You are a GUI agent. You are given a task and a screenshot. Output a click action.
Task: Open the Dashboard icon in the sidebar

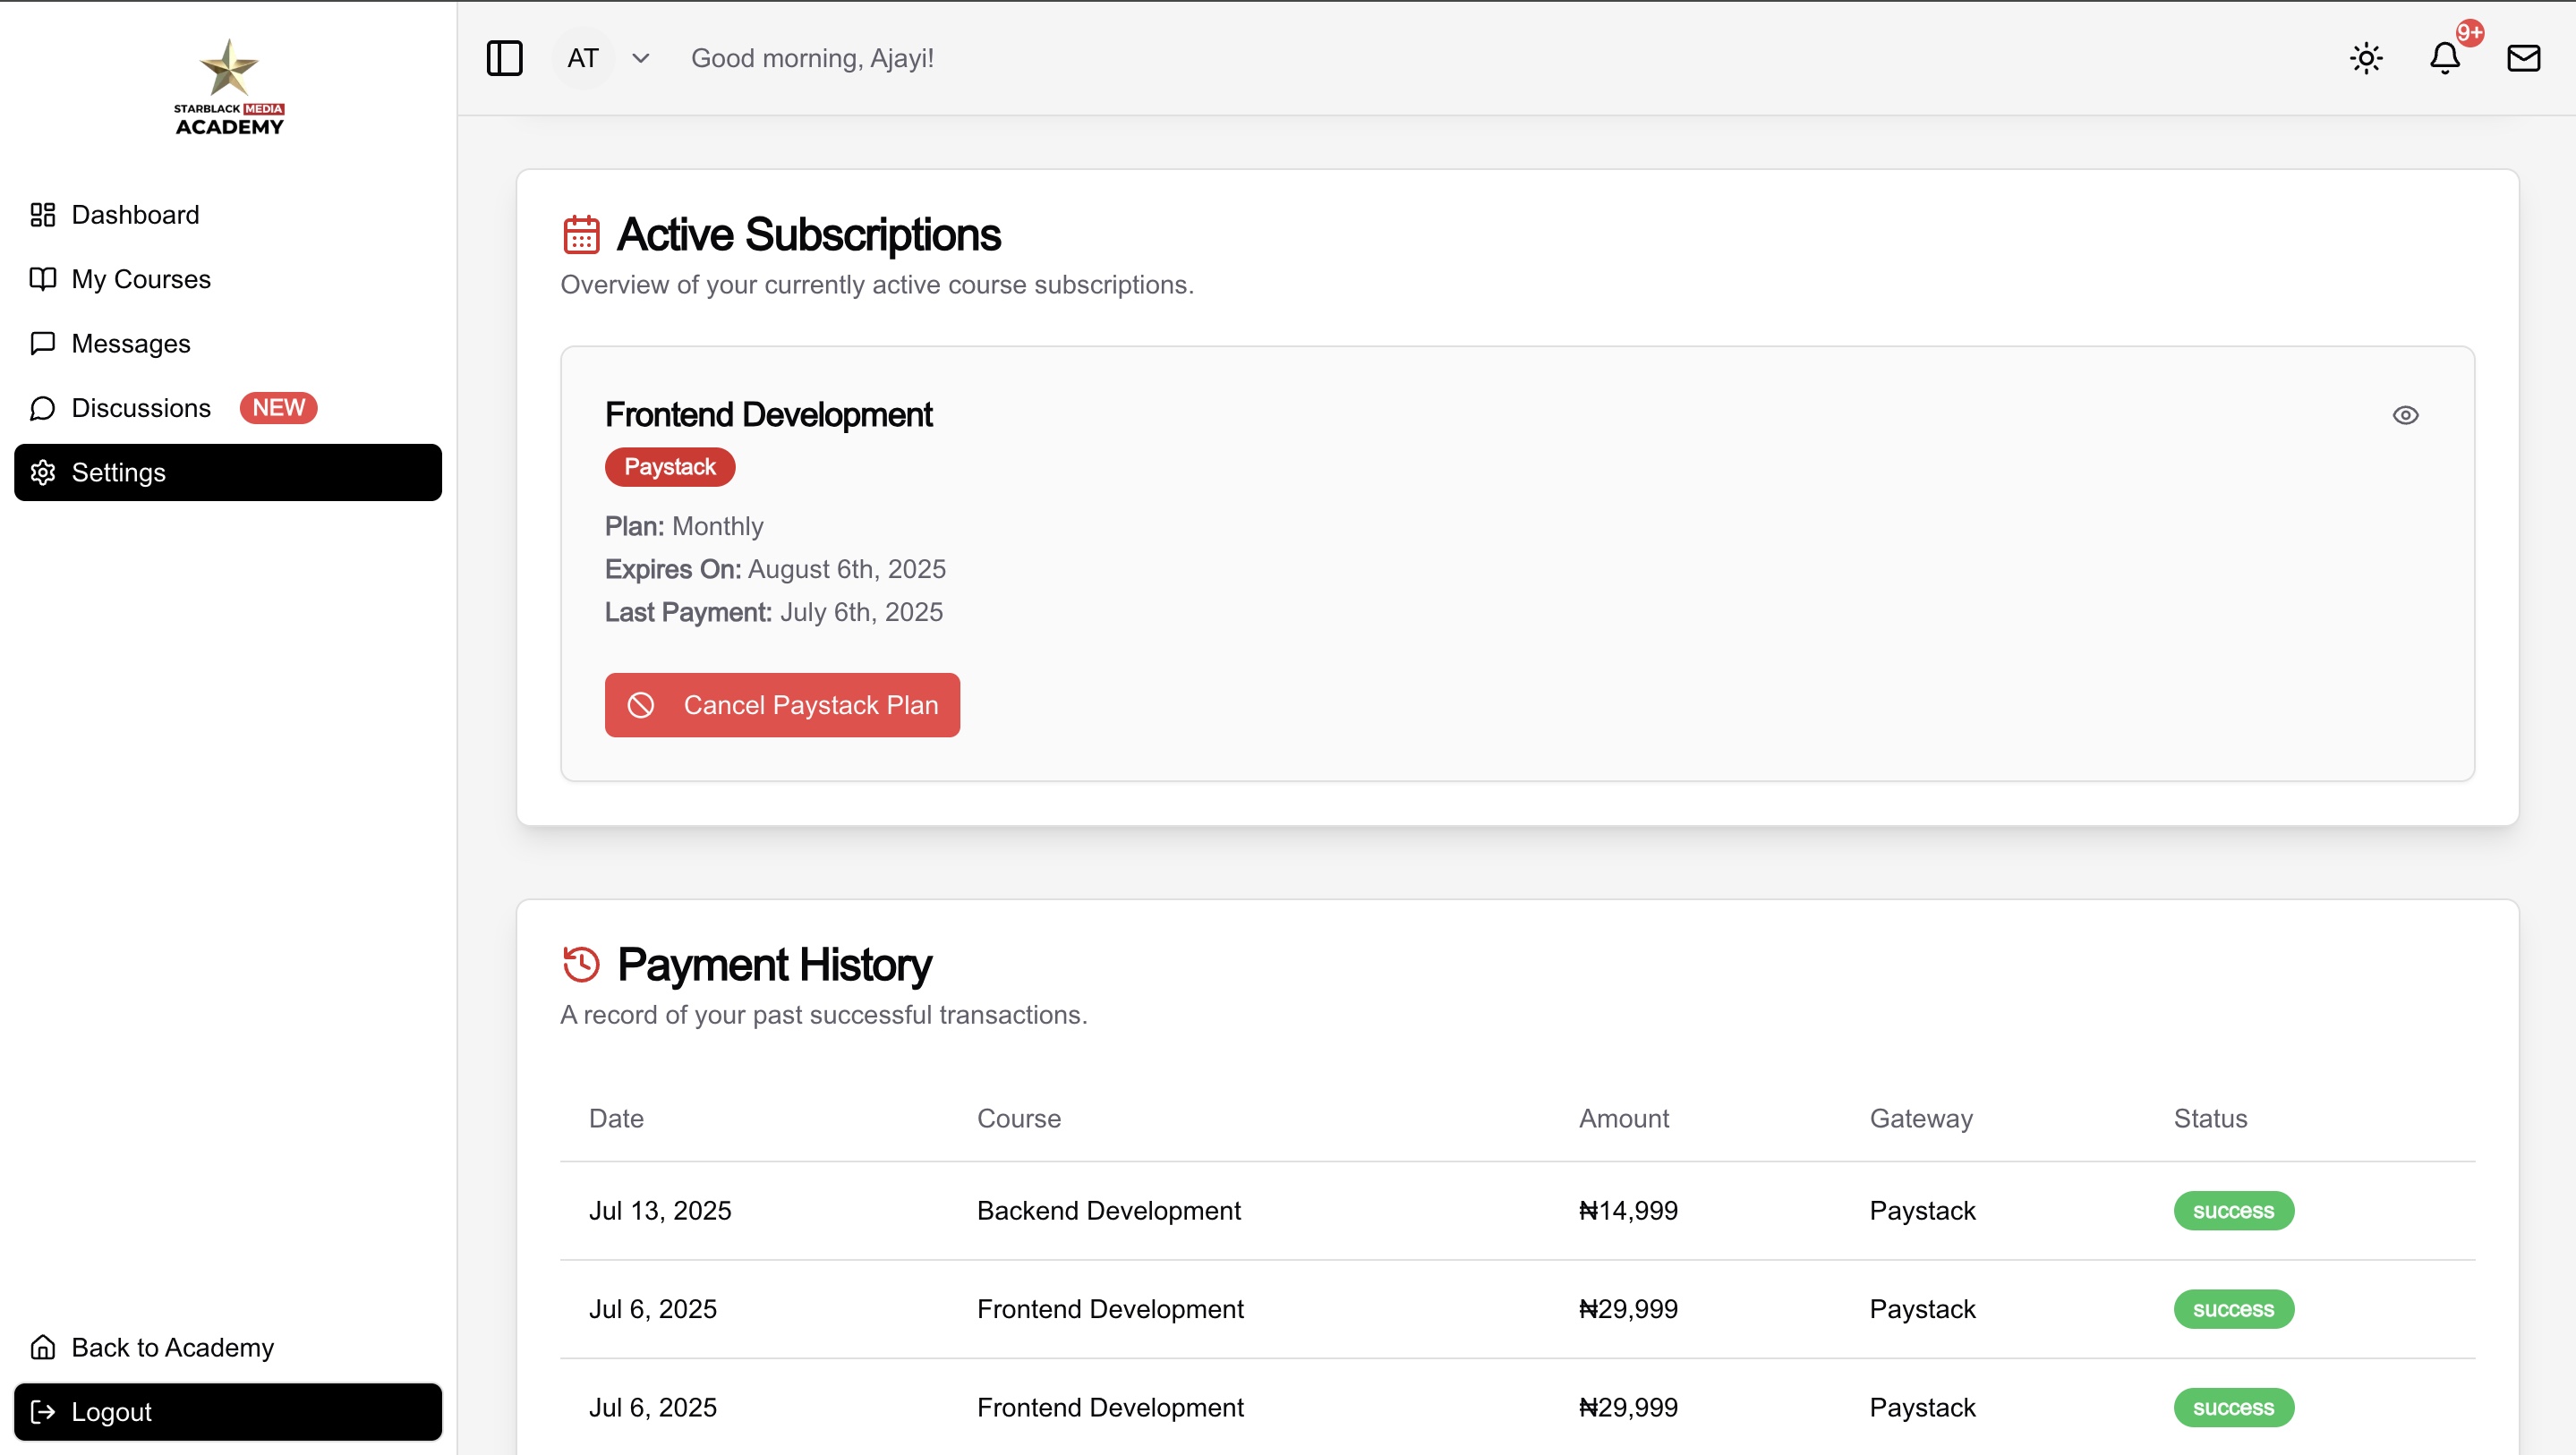point(43,214)
